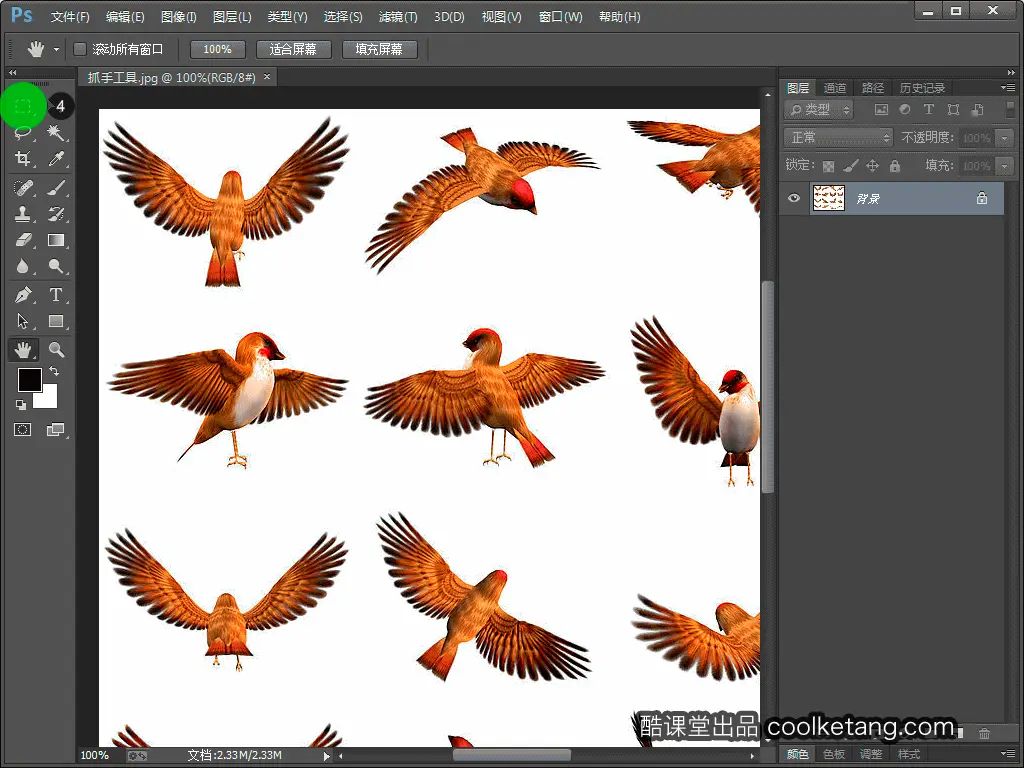Screen dimensions: 1024x768
Task: Open the Layers panel flyout menu
Action: point(1008,87)
